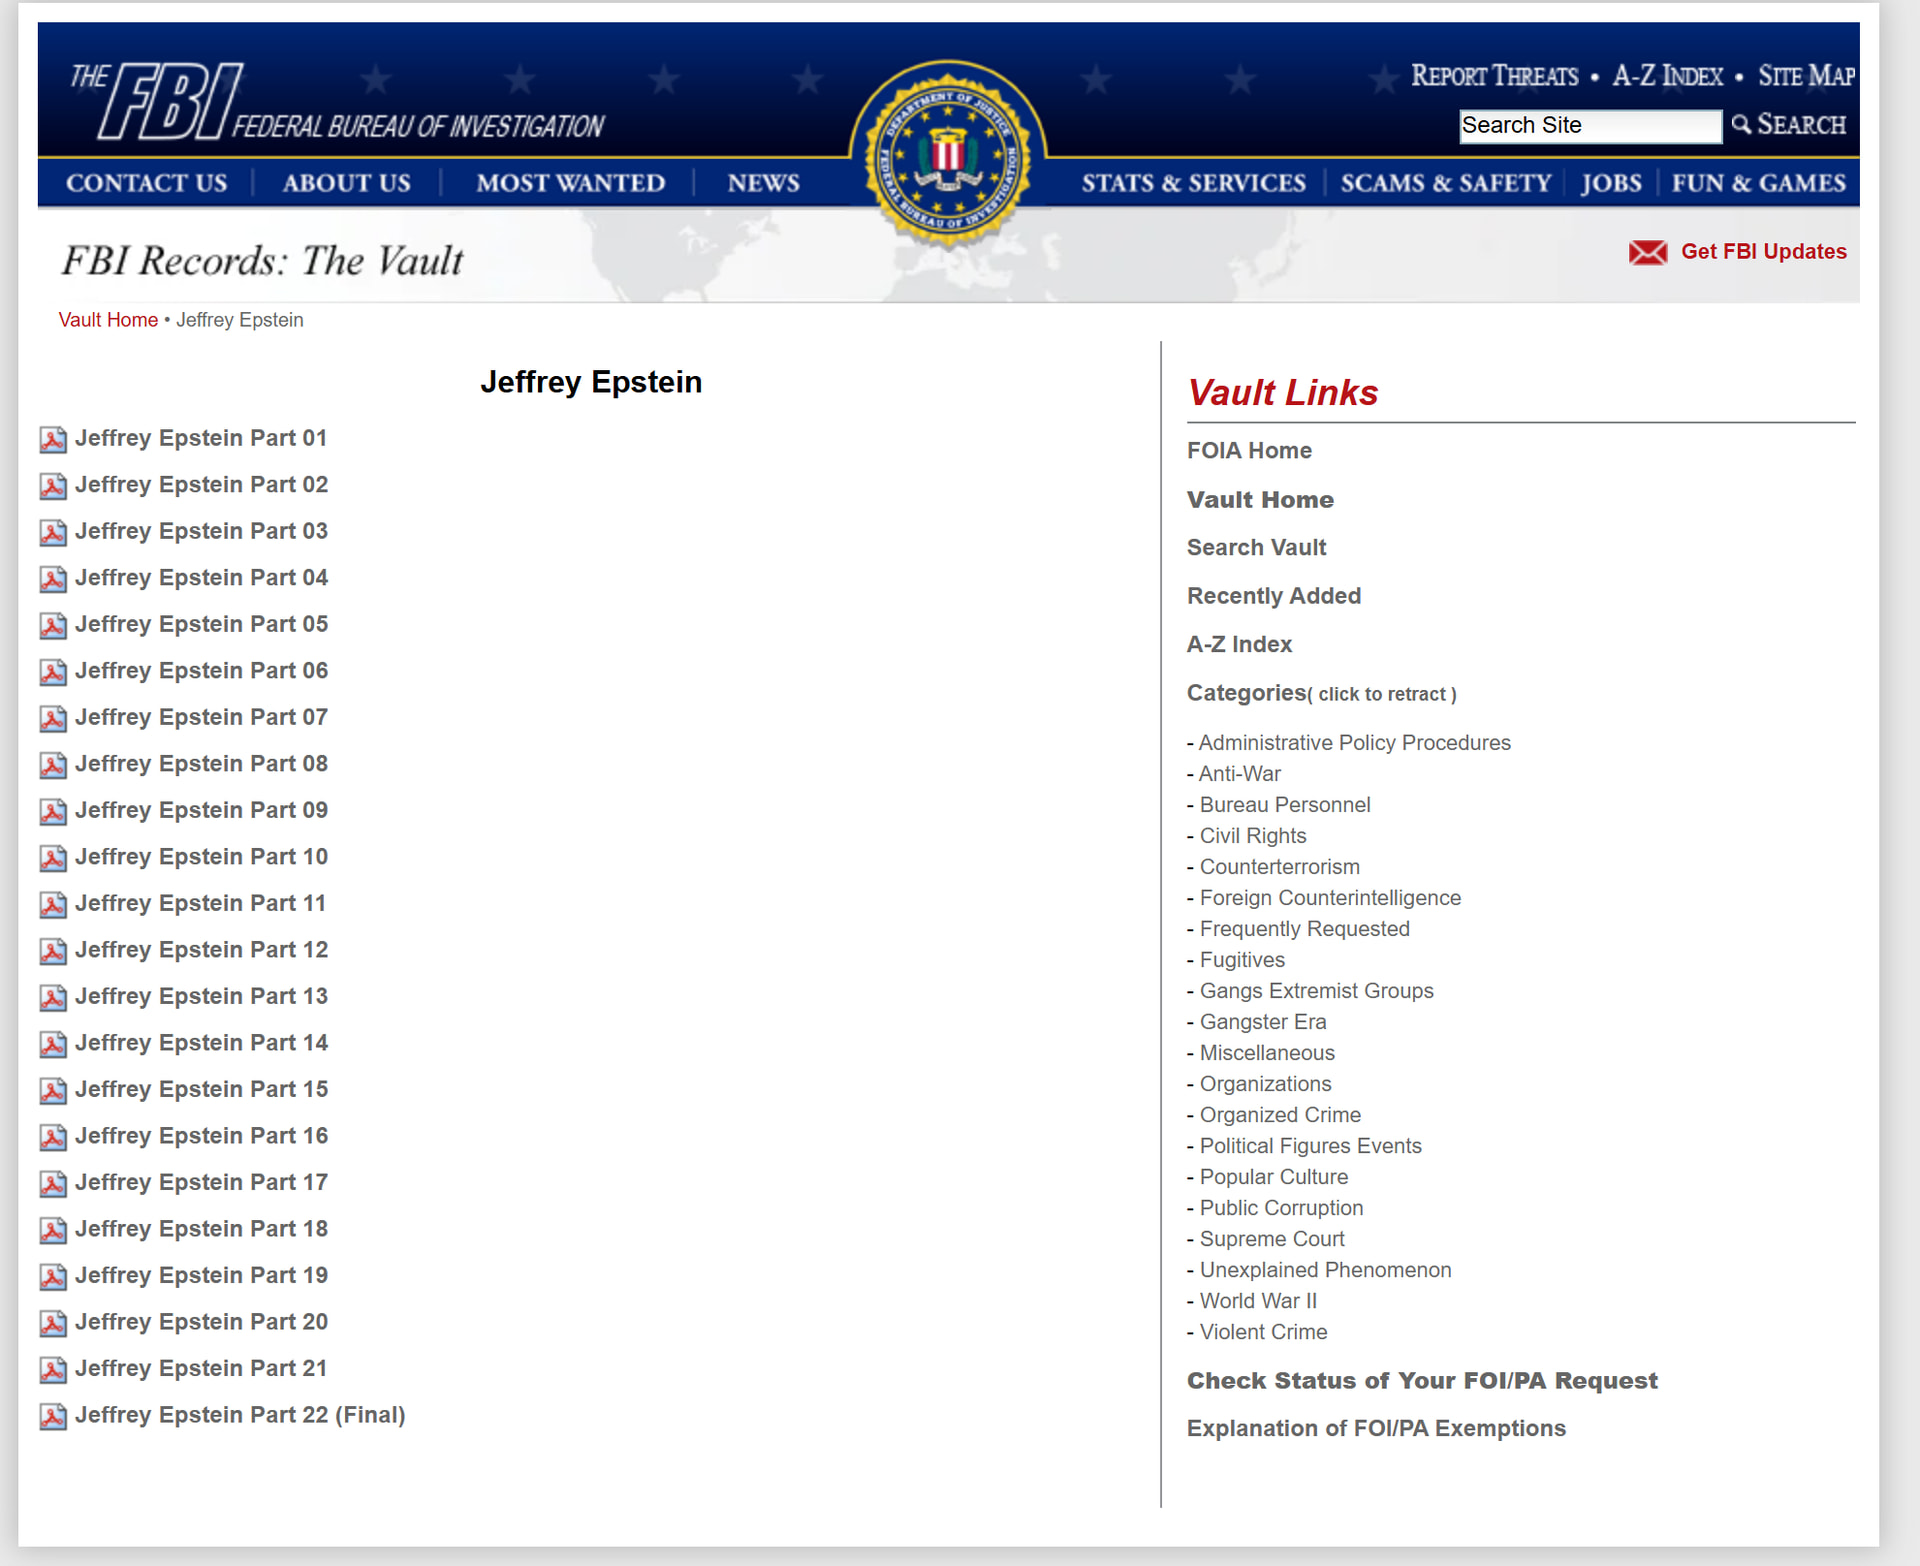Go to Scams & Safety section
The width and height of the screenshot is (1920, 1566).
1445,183
